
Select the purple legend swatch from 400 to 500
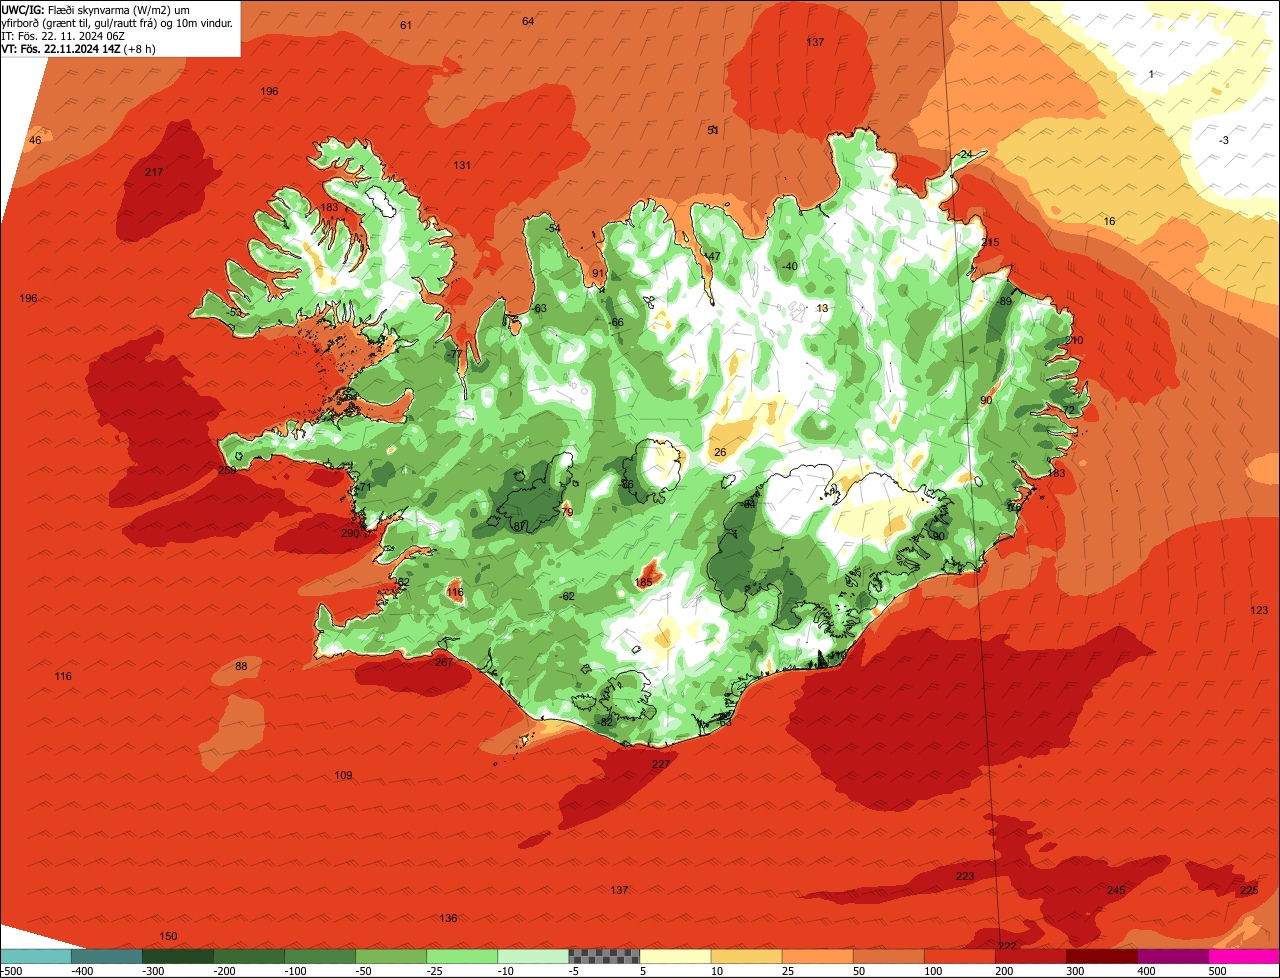[x=1172, y=956]
